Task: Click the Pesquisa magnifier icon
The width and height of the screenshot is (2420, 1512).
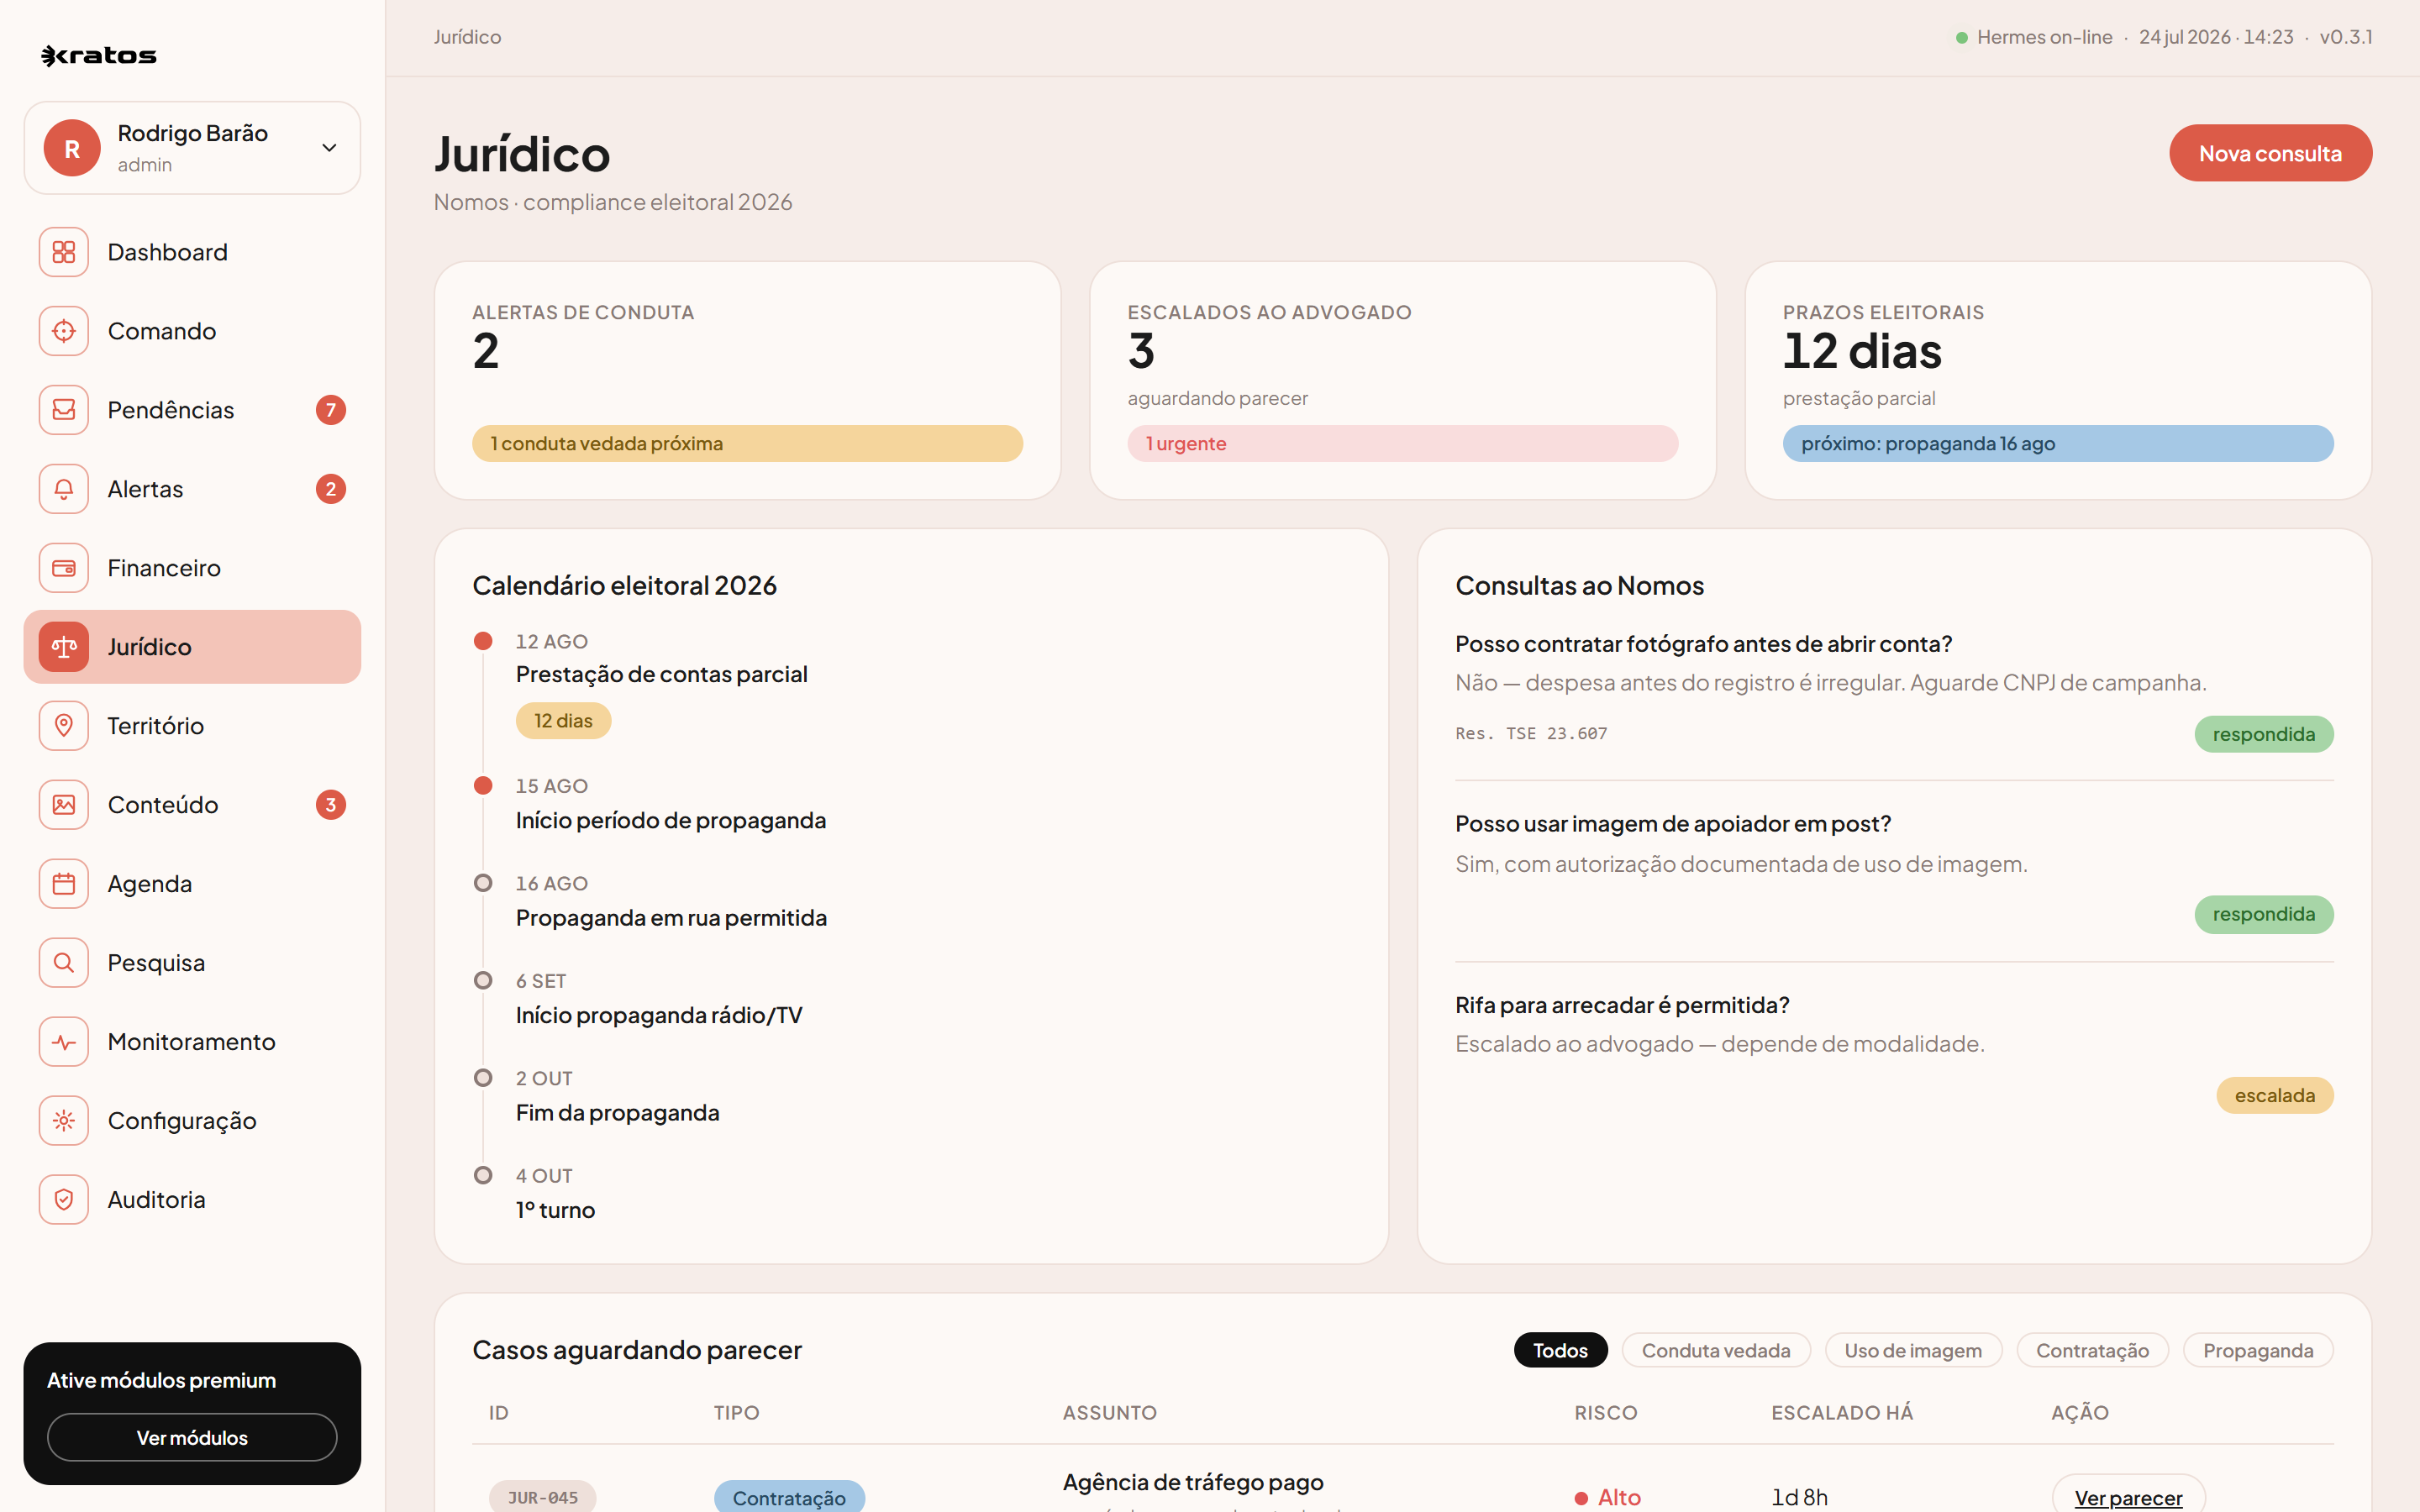Action: pyautogui.click(x=64, y=963)
